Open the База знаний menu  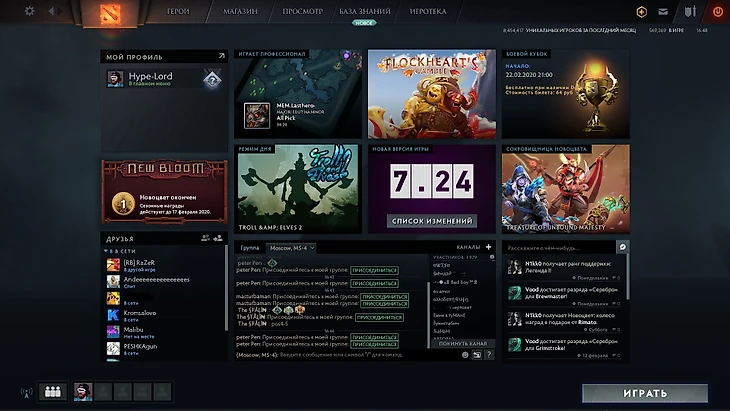[x=365, y=11]
